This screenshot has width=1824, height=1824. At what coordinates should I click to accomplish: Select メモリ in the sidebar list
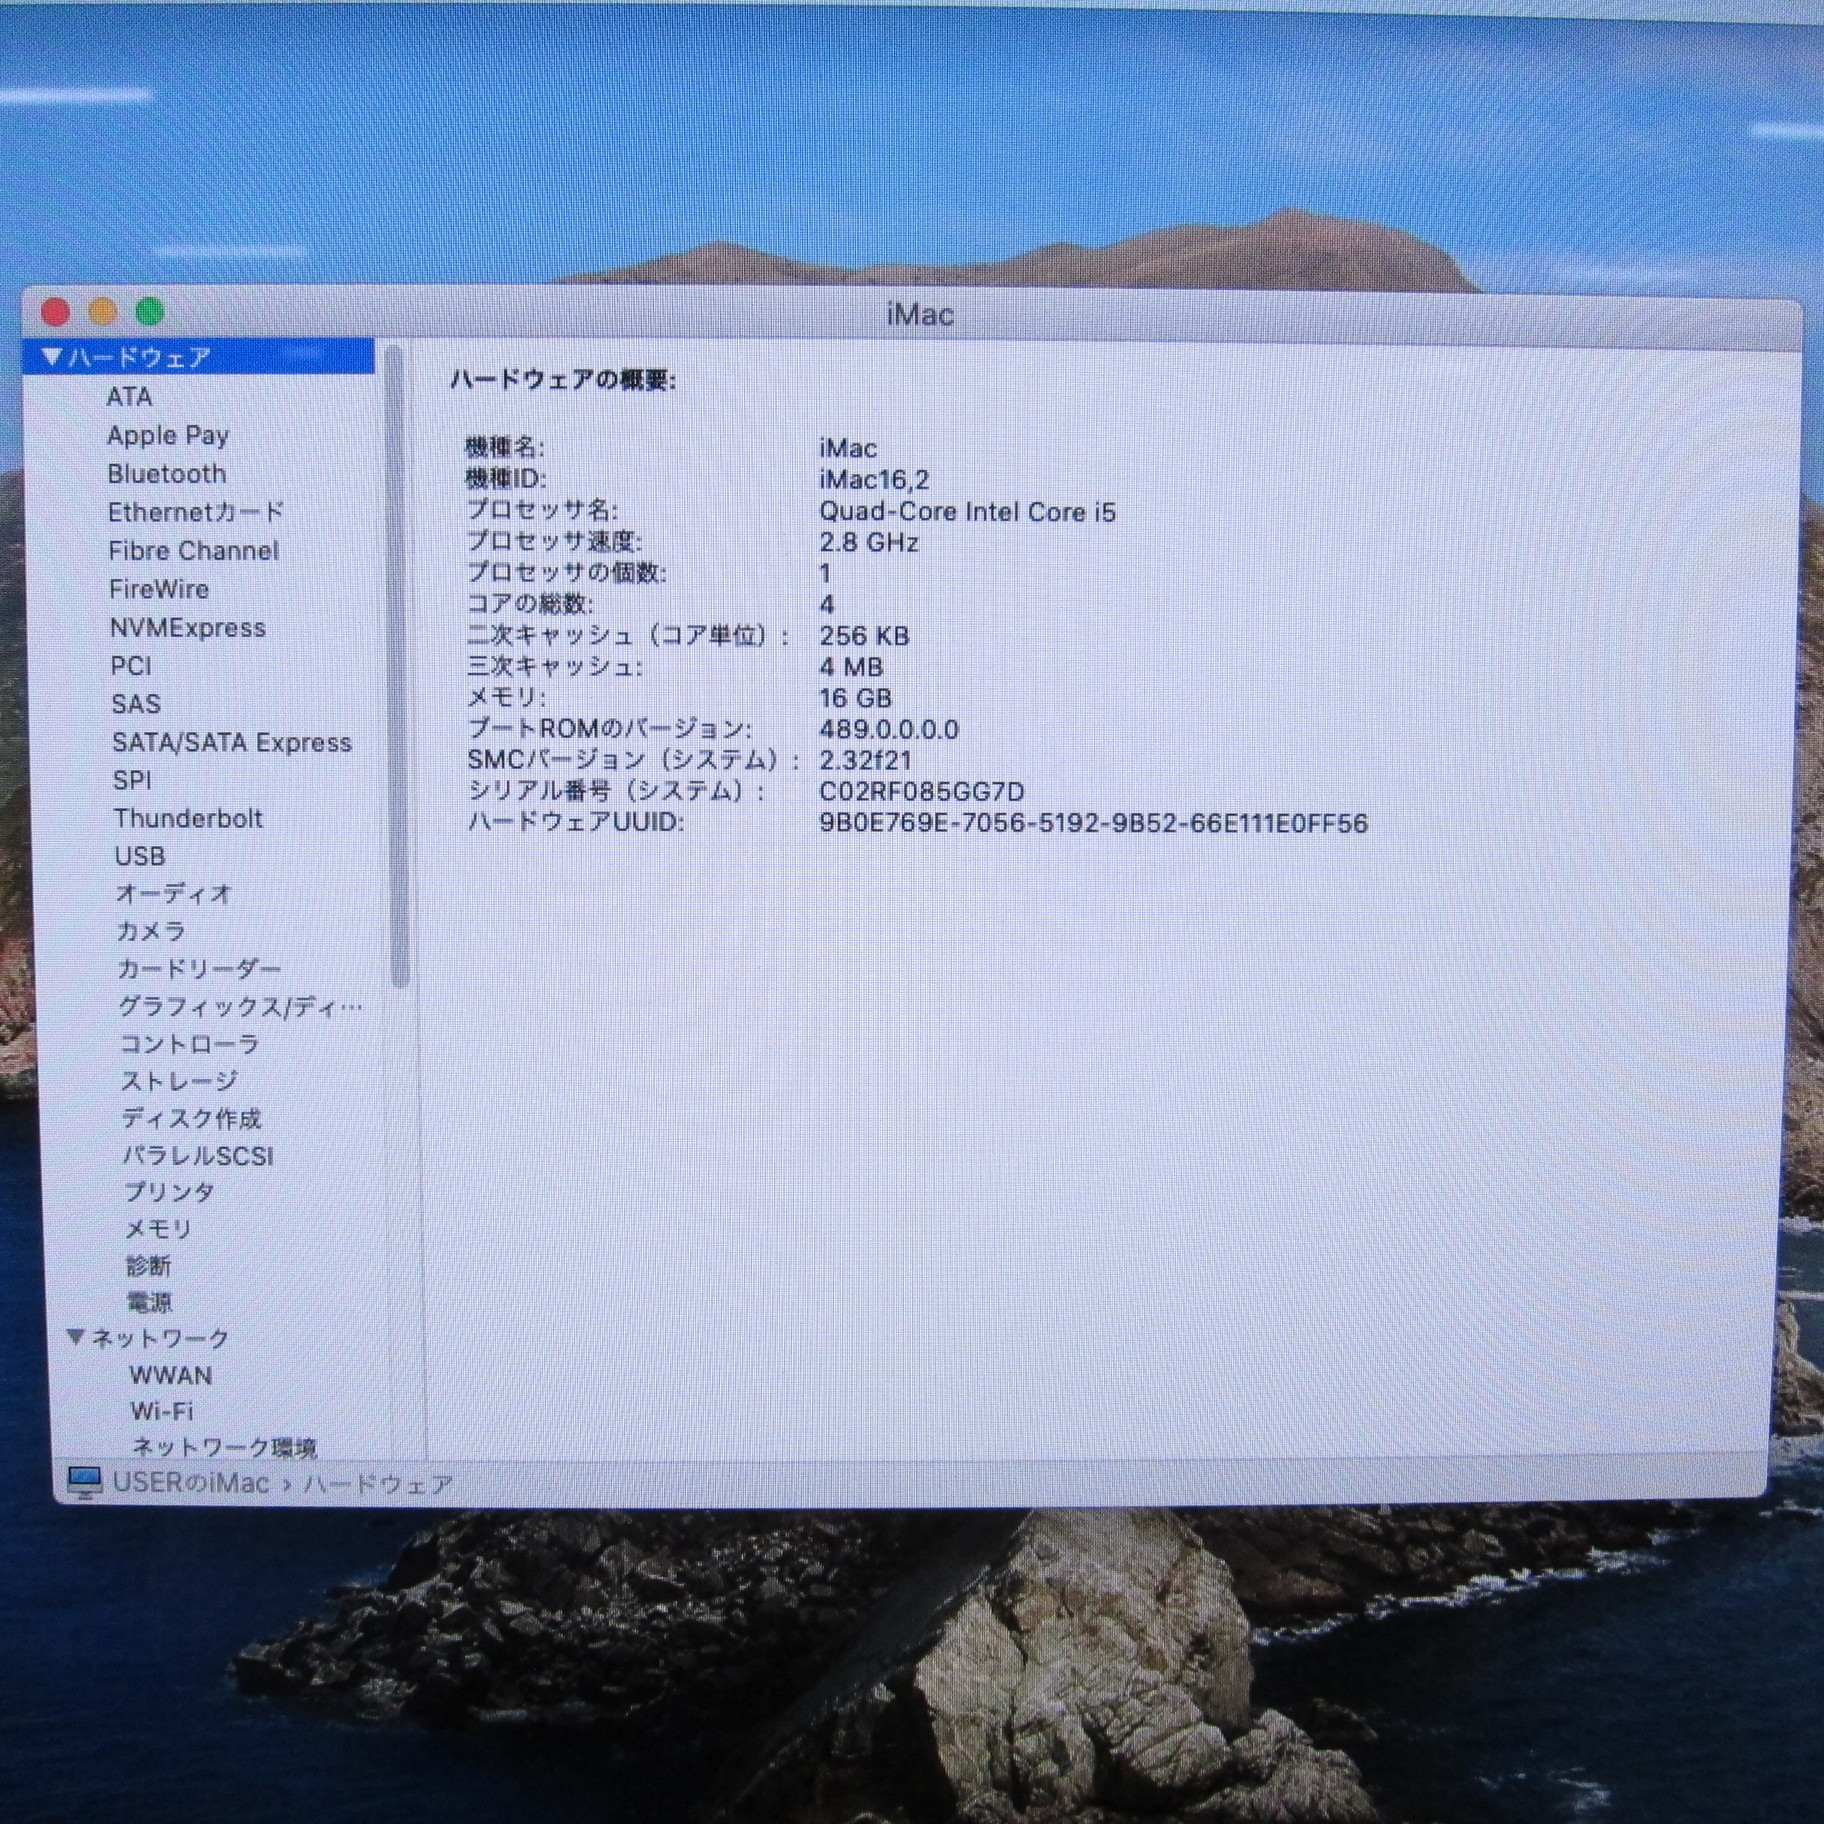[x=158, y=1229]
